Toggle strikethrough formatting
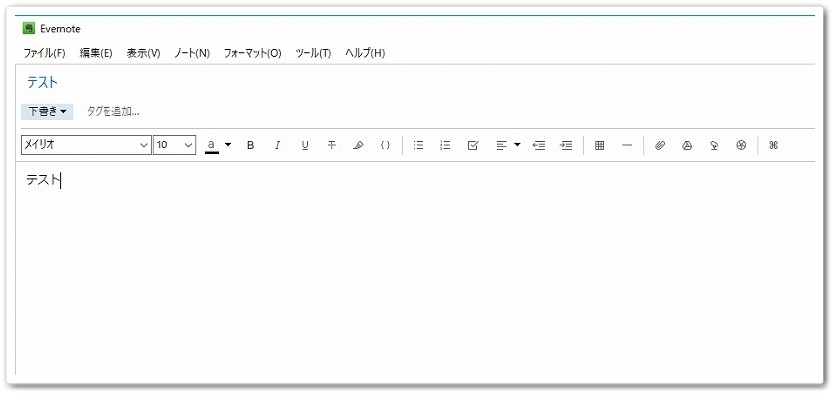This screenshot has height=396, width=836. [x=332, y=145]
